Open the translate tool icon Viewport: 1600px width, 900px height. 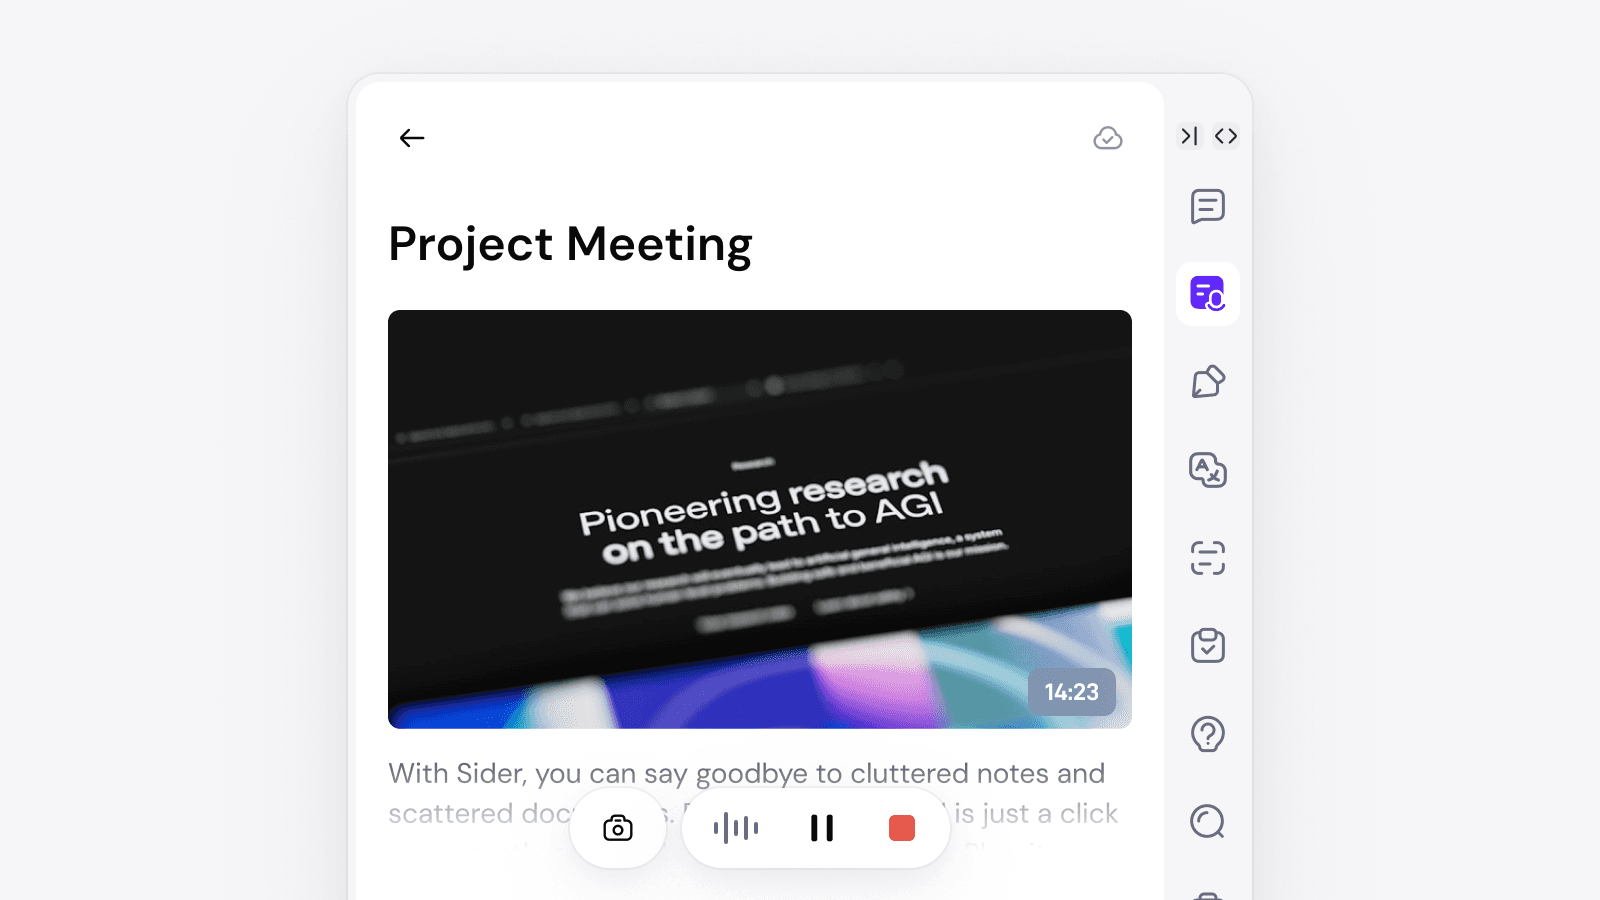(1208, 470)
